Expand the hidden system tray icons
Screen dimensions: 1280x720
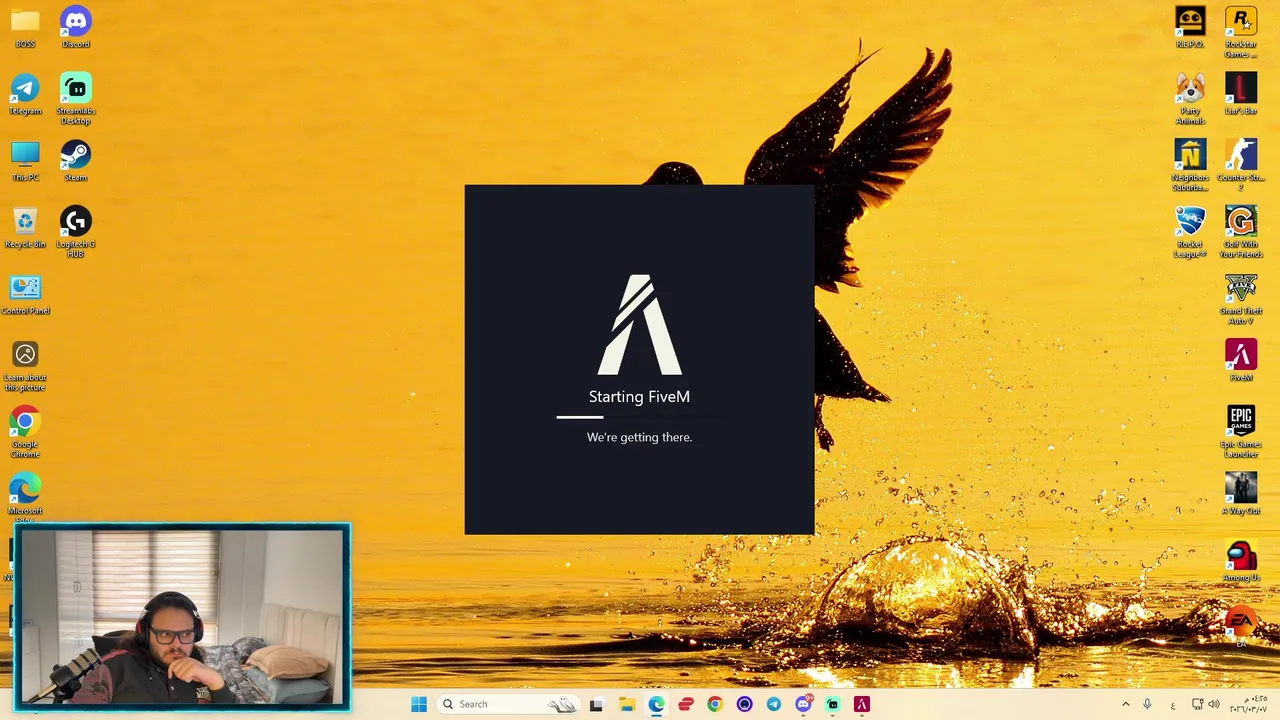[x=1125, y=704]
